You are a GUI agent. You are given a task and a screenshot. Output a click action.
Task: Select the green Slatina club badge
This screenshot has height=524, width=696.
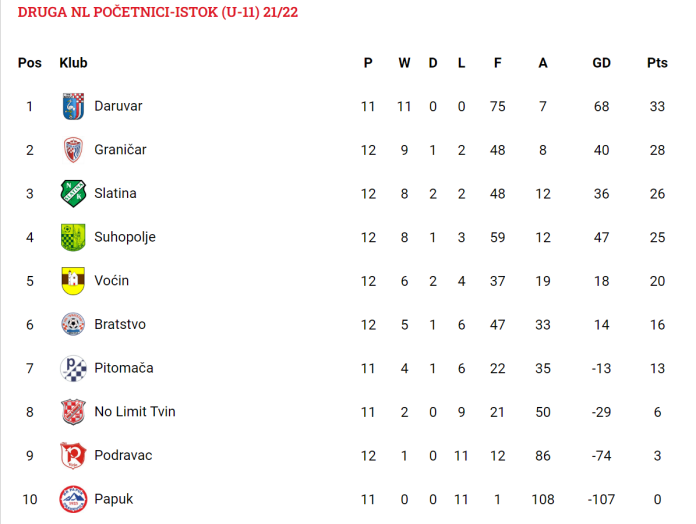[x=73, y=193]
